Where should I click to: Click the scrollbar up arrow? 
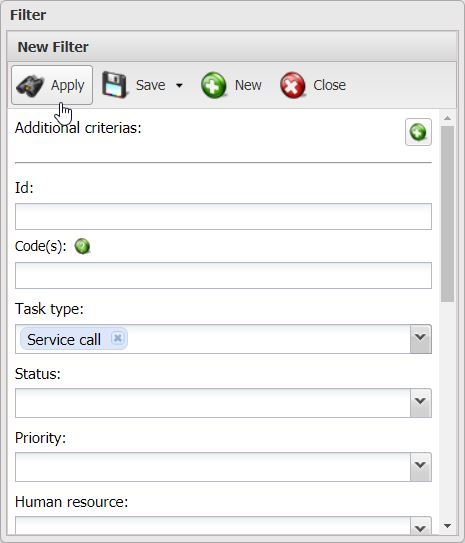[447, 118]
